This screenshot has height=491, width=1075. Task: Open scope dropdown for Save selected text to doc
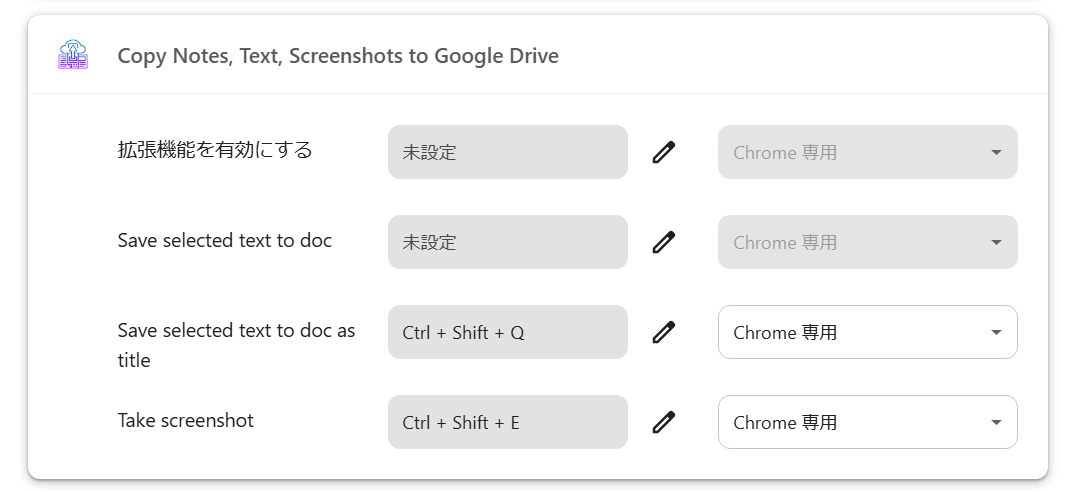click(867, 242)
